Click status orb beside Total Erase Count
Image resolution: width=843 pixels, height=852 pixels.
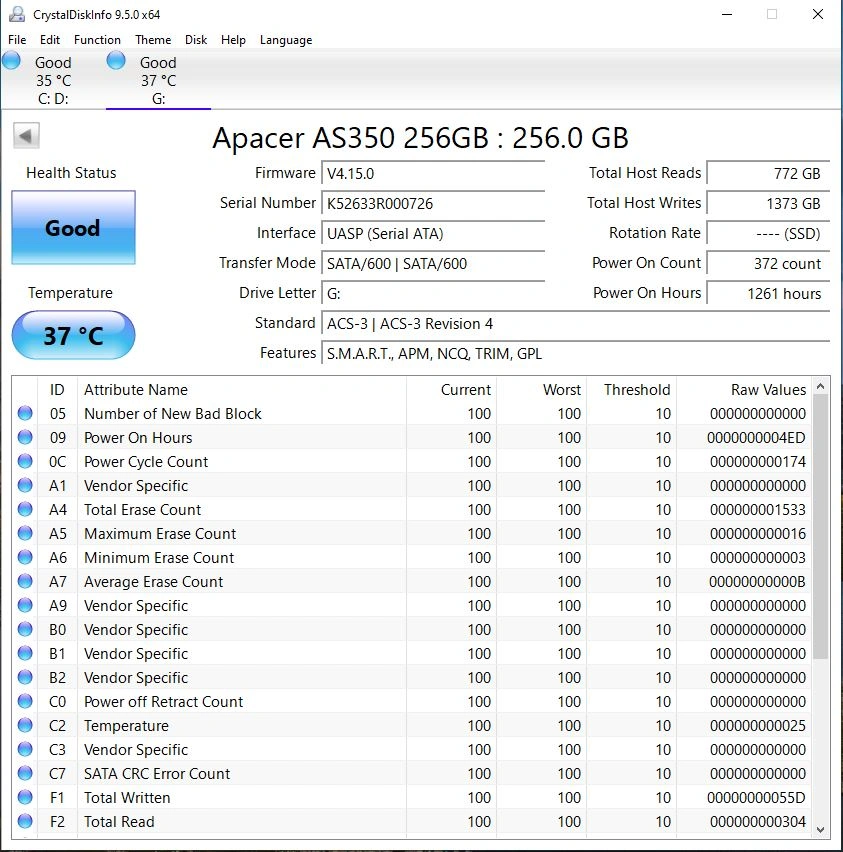click(x=25, y=510)
